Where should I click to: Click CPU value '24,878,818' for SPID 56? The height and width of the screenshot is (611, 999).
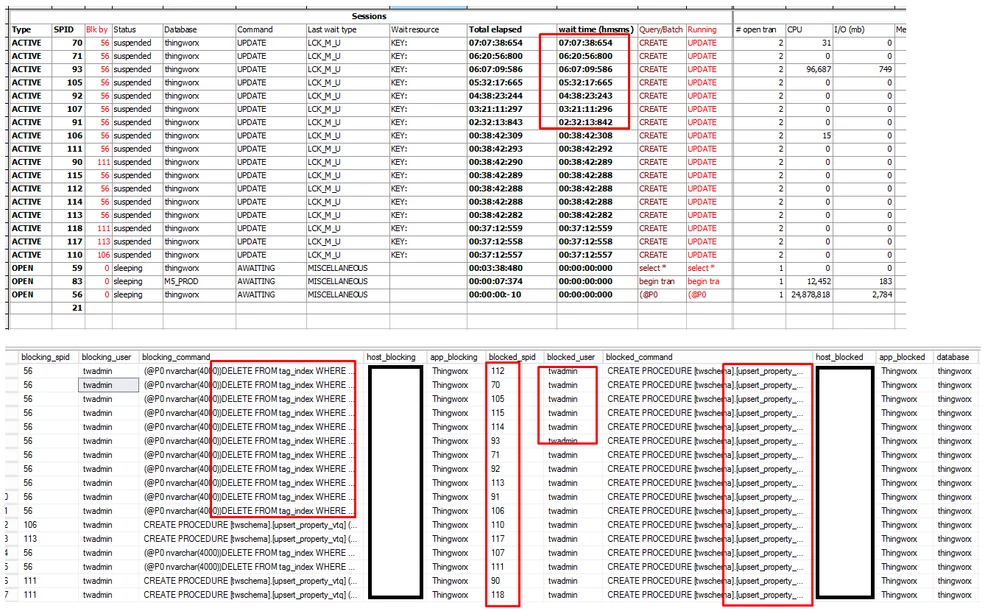(810, 294)
